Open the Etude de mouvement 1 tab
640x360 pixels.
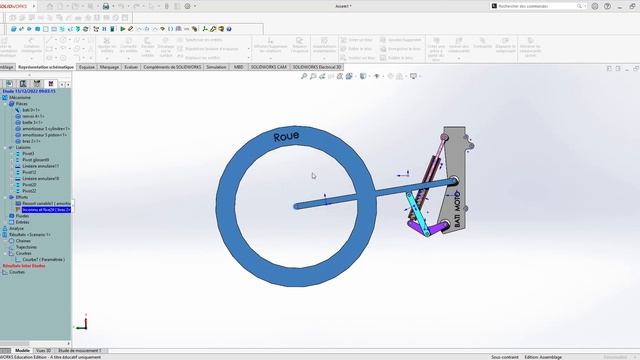click(x=79, y=351)
